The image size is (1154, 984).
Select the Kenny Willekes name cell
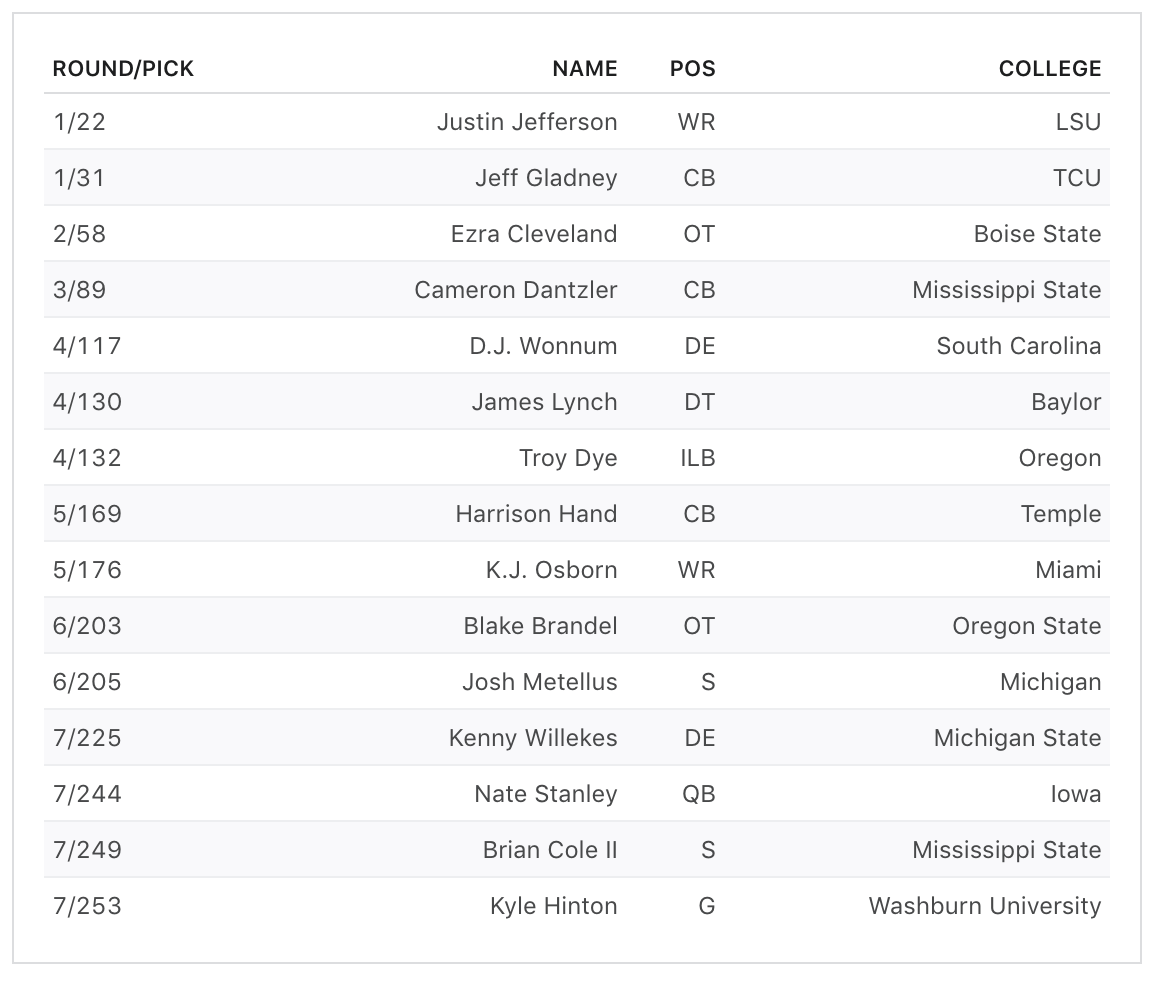[x=533, y=738]
